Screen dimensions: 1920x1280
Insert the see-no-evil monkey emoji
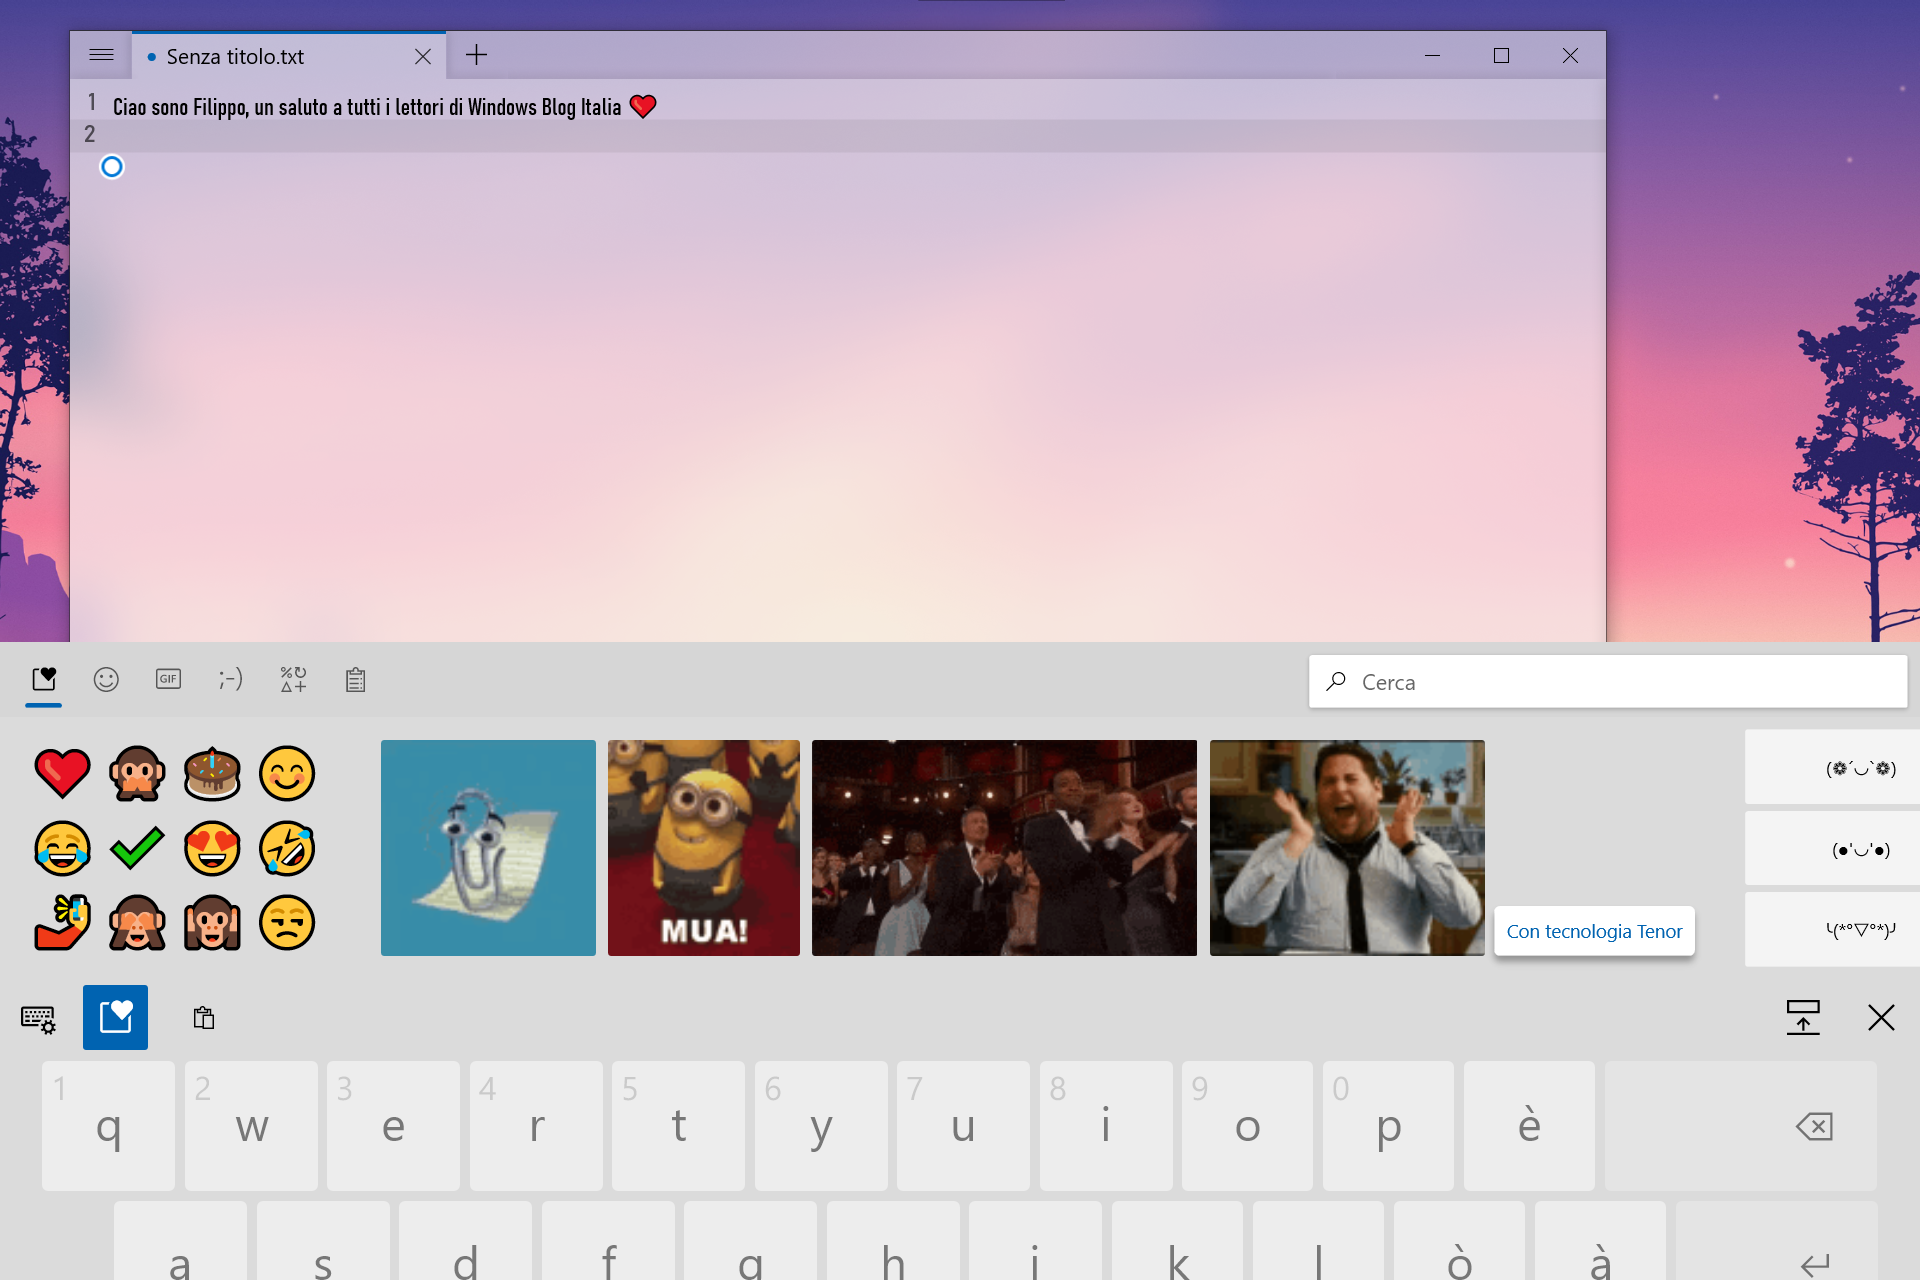pos(137,922)
